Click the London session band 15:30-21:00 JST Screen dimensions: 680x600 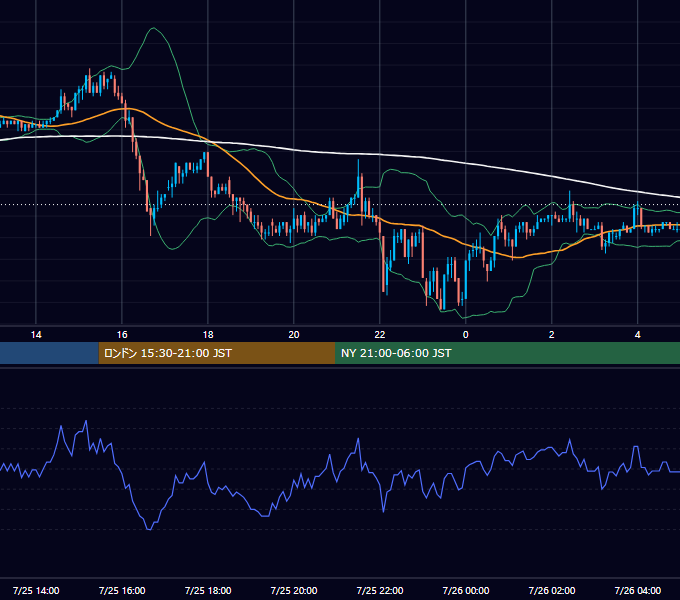(x=217, y=353)
